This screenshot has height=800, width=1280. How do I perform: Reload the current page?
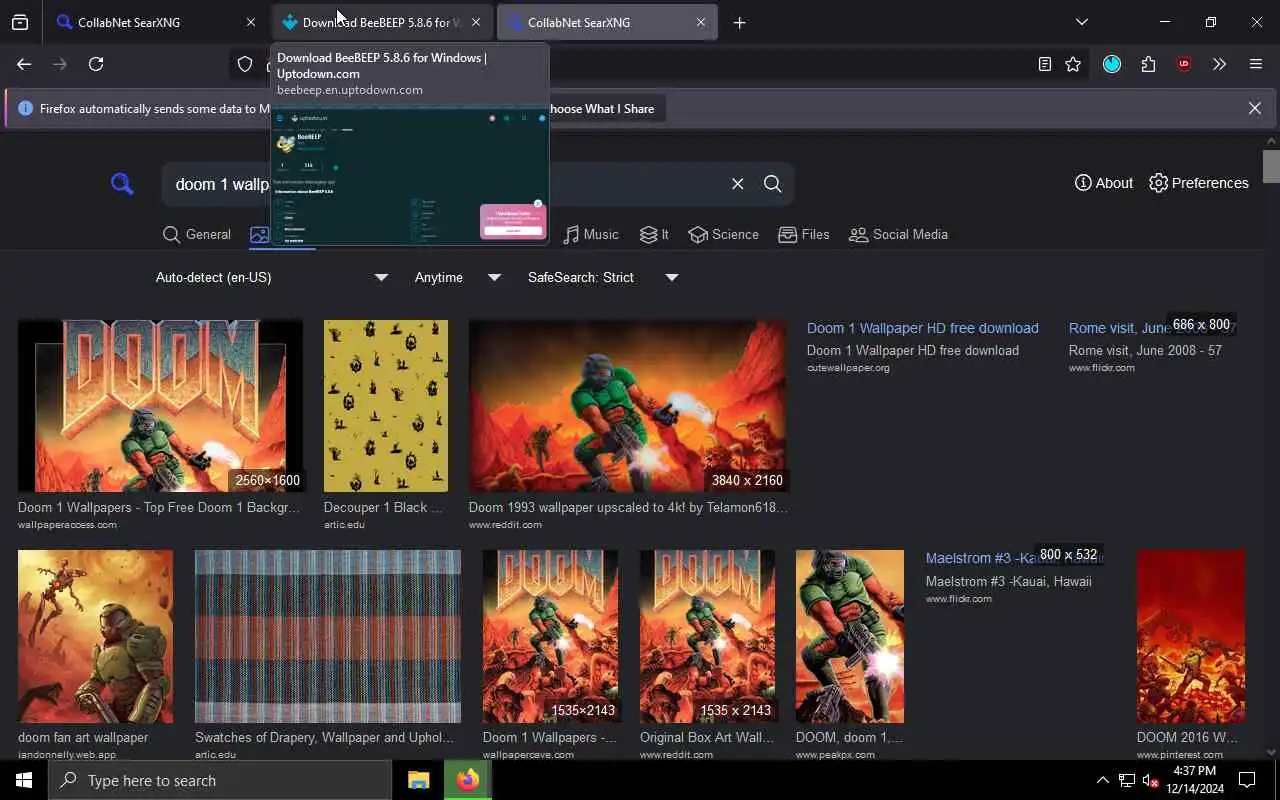96,64
